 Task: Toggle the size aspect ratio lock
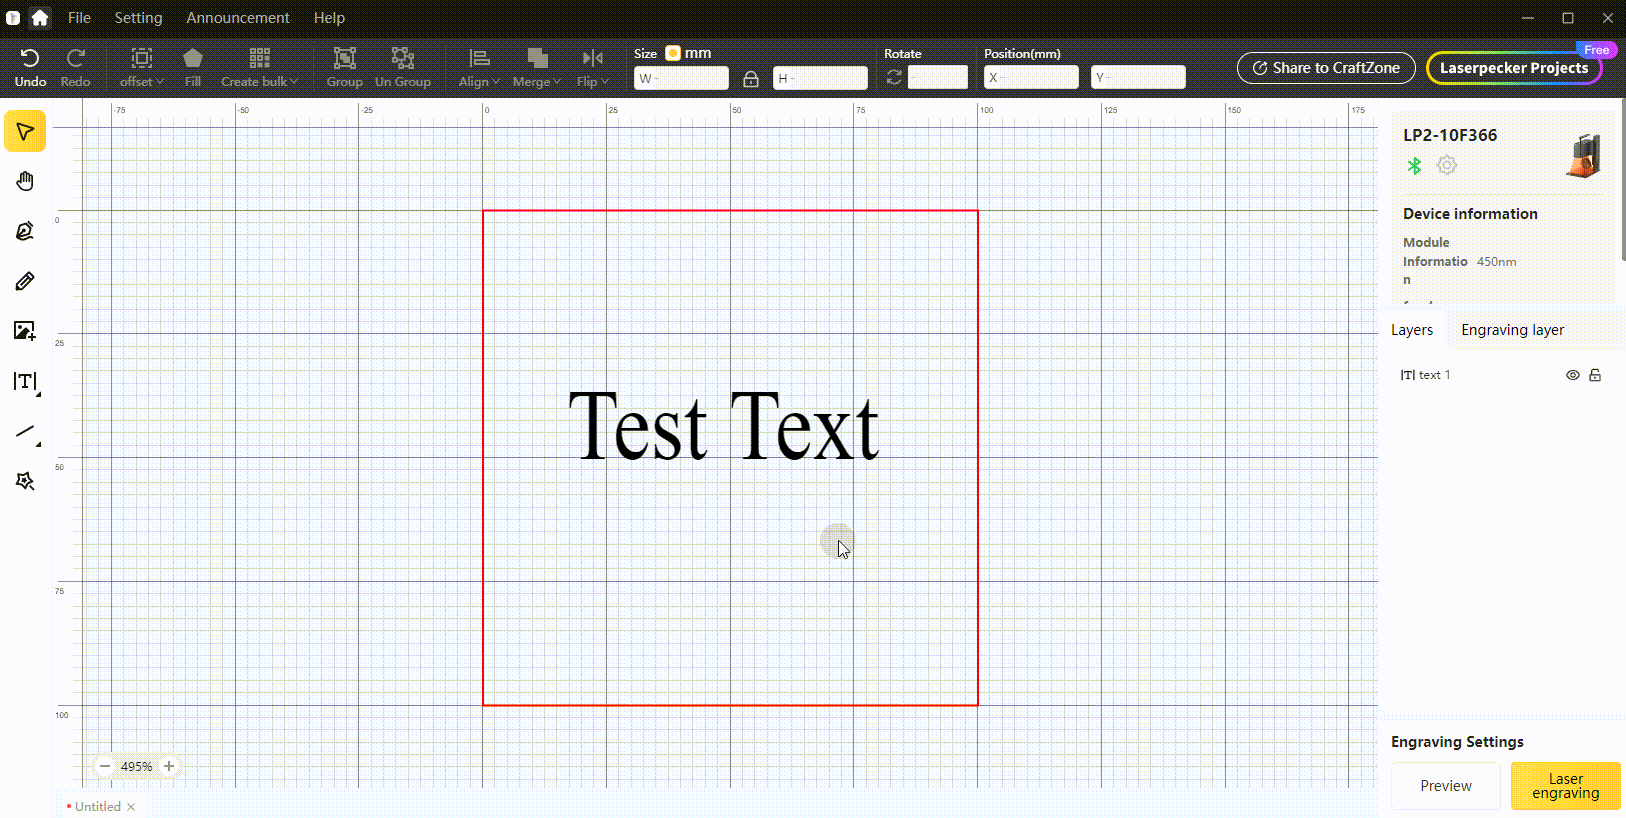pos(751,78)
